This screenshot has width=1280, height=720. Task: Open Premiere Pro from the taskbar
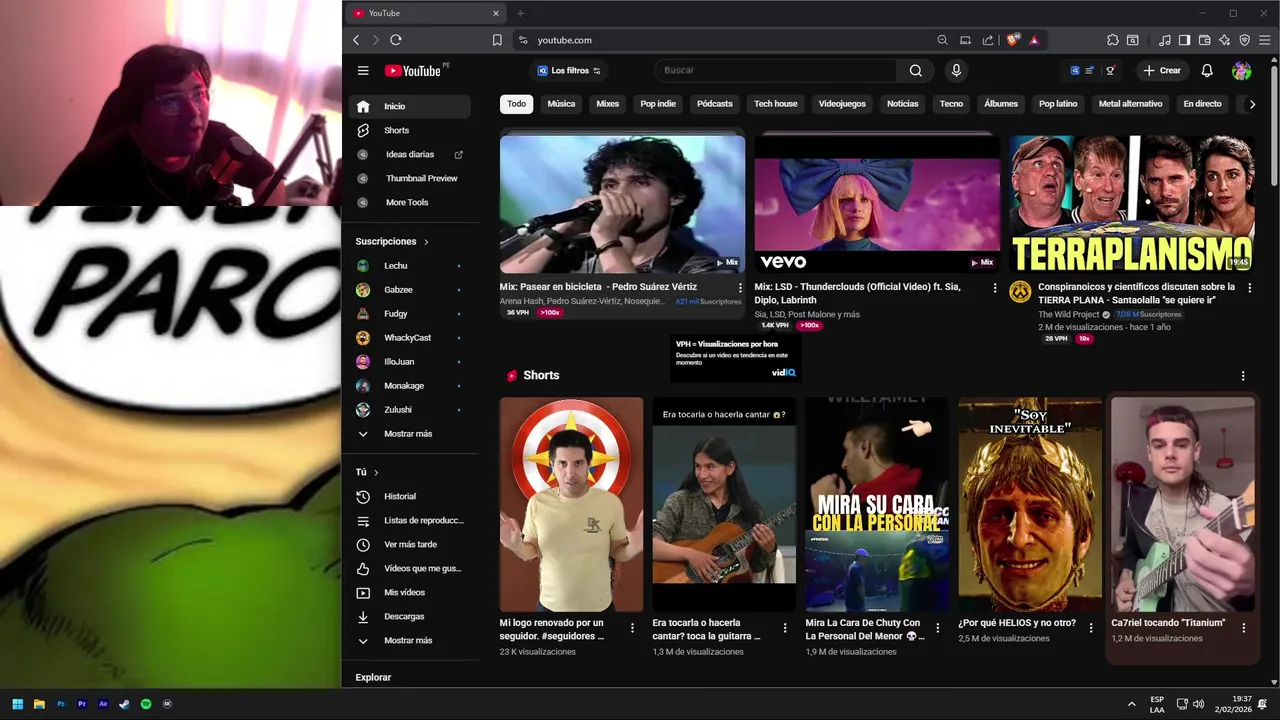[82, 704]
